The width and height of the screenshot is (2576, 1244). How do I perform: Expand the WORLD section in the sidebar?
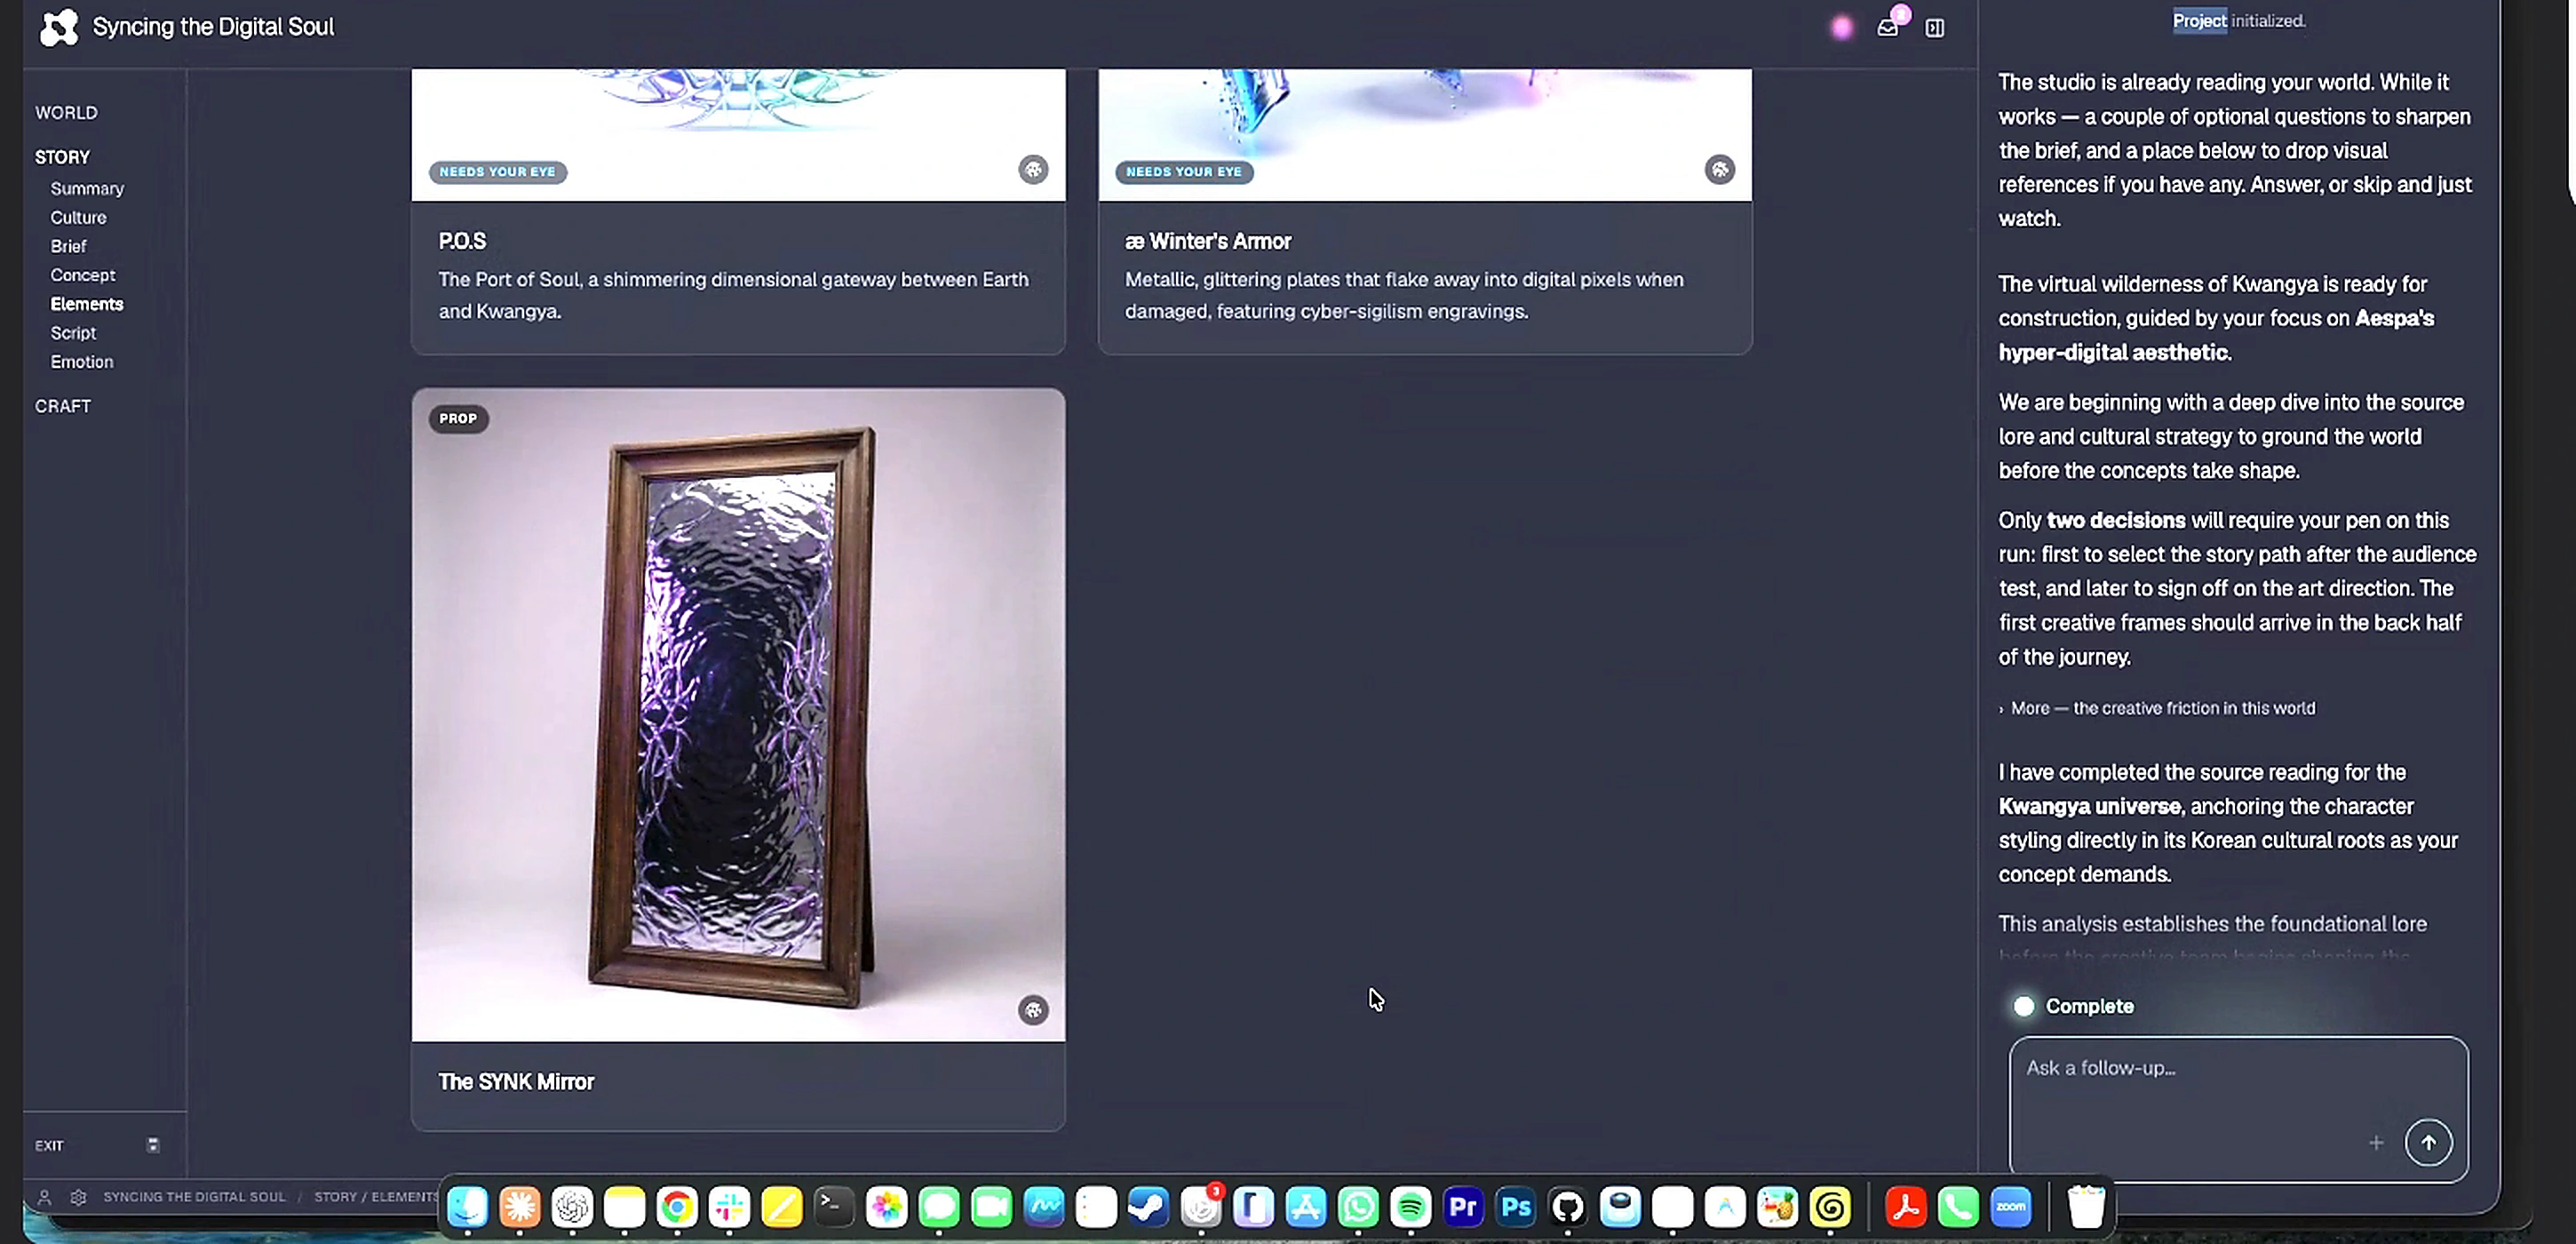pos(66,113)
